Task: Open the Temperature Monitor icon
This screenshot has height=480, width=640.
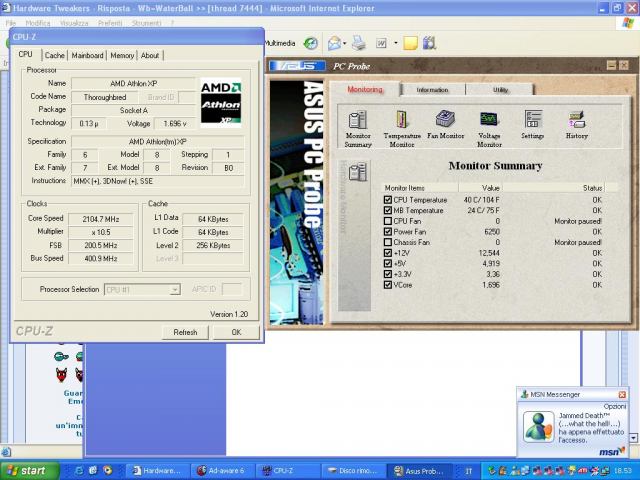Action: 402,129
